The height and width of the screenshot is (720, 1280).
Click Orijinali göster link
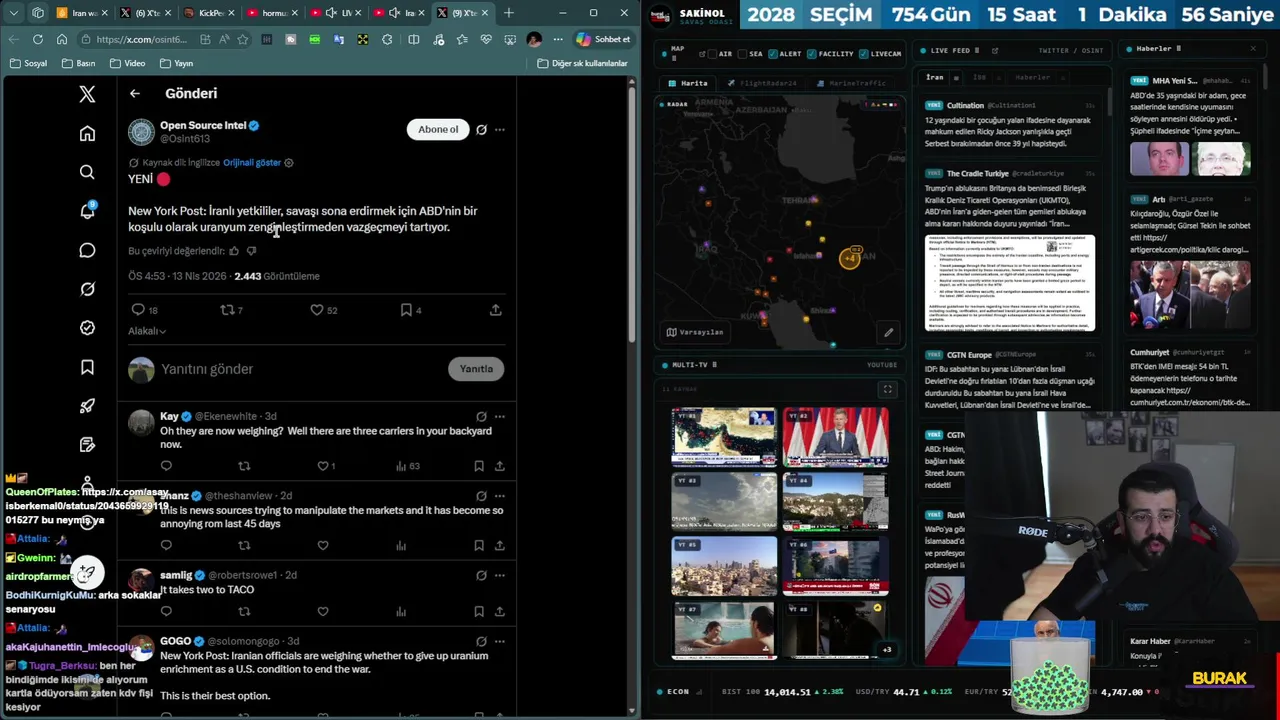(252, 163)
